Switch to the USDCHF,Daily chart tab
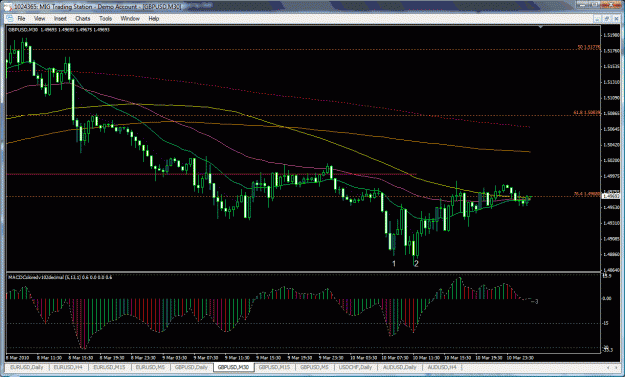 click(356, 367)
